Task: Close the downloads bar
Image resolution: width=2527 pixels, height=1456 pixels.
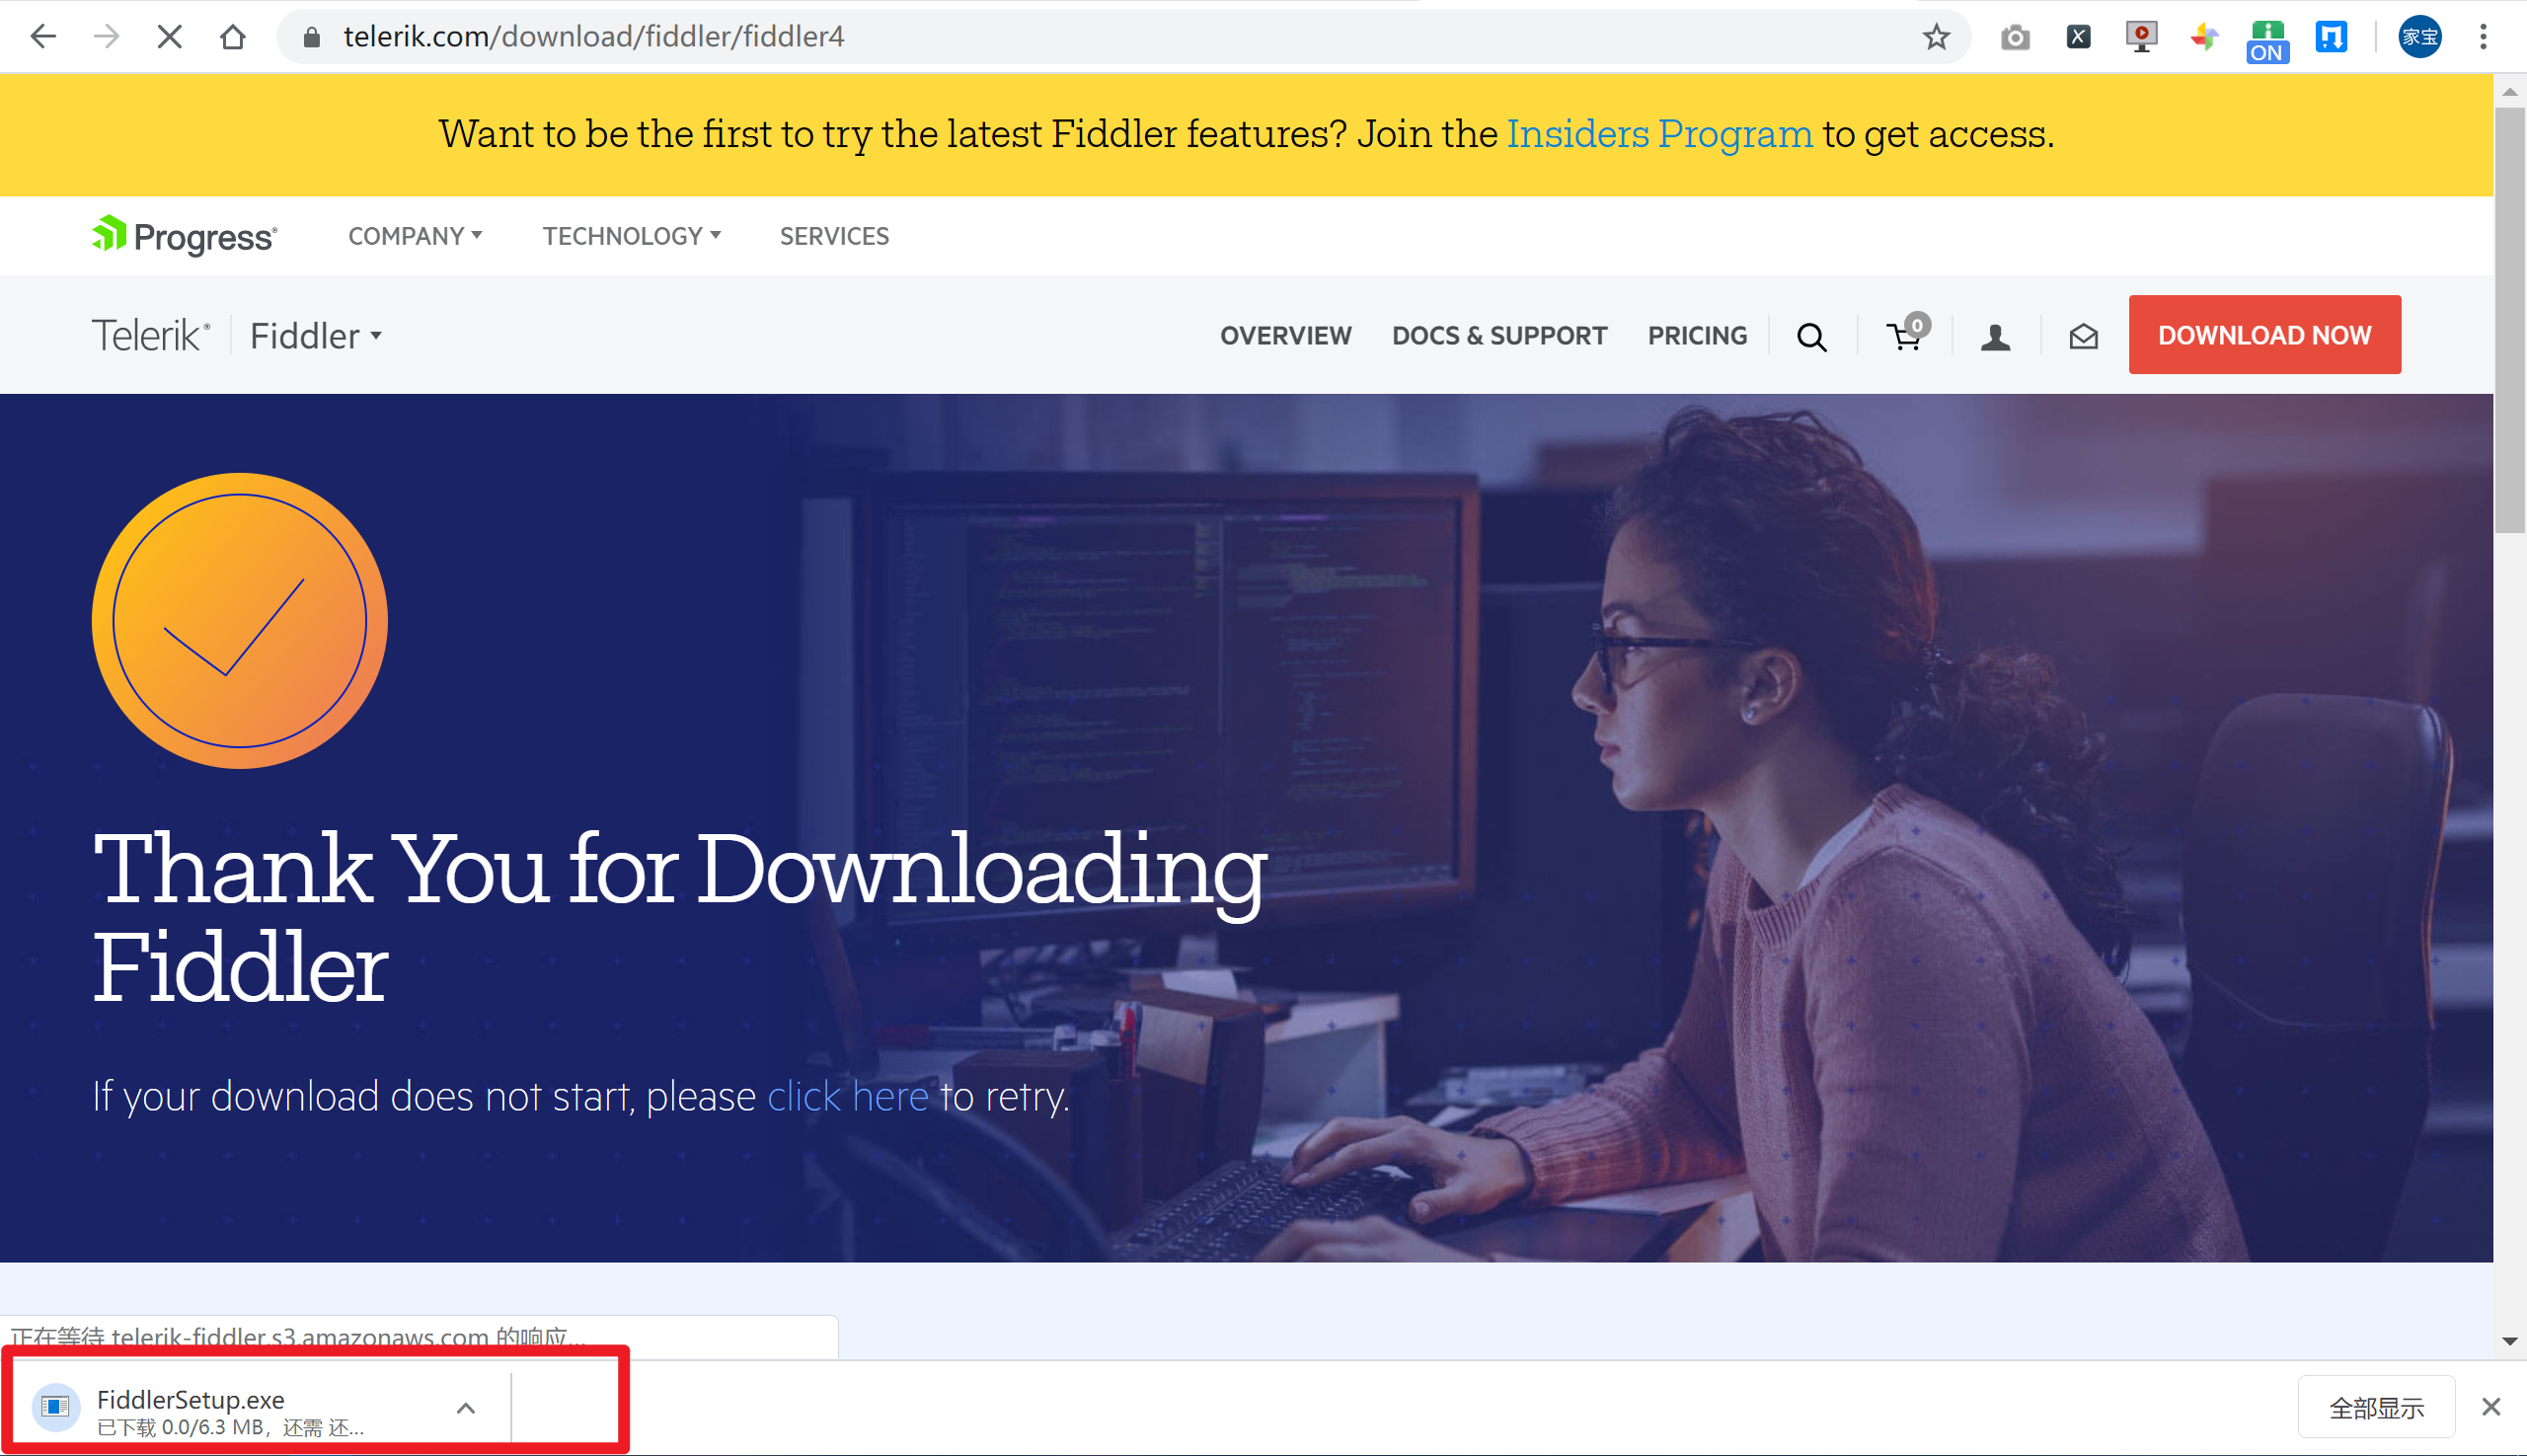Action: (x=2491, y=1407)
